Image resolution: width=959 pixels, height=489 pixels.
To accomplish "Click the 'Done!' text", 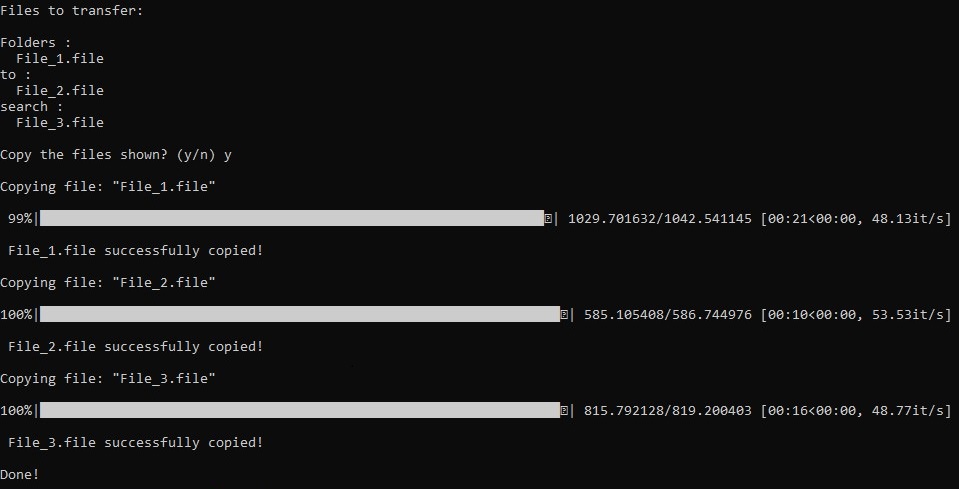I will pyautogui.click(x=20, y=474).
